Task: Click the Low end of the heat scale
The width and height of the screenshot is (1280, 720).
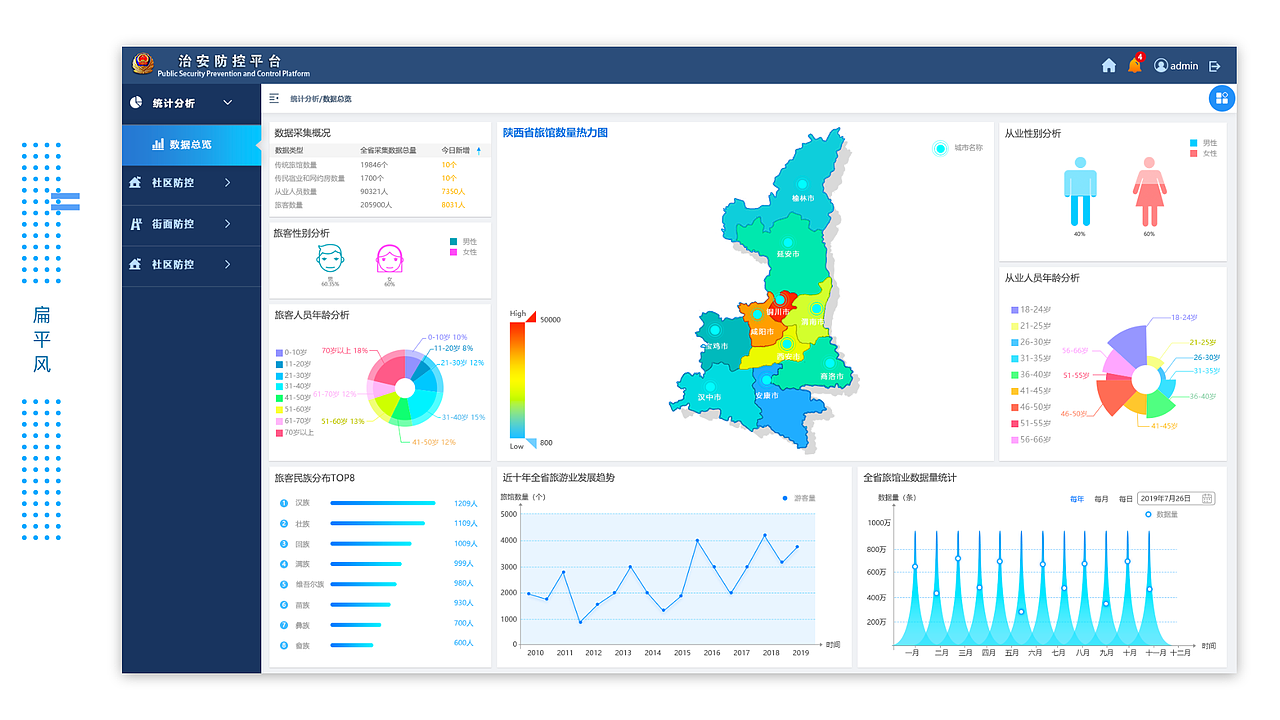Action: pos(516,446)
